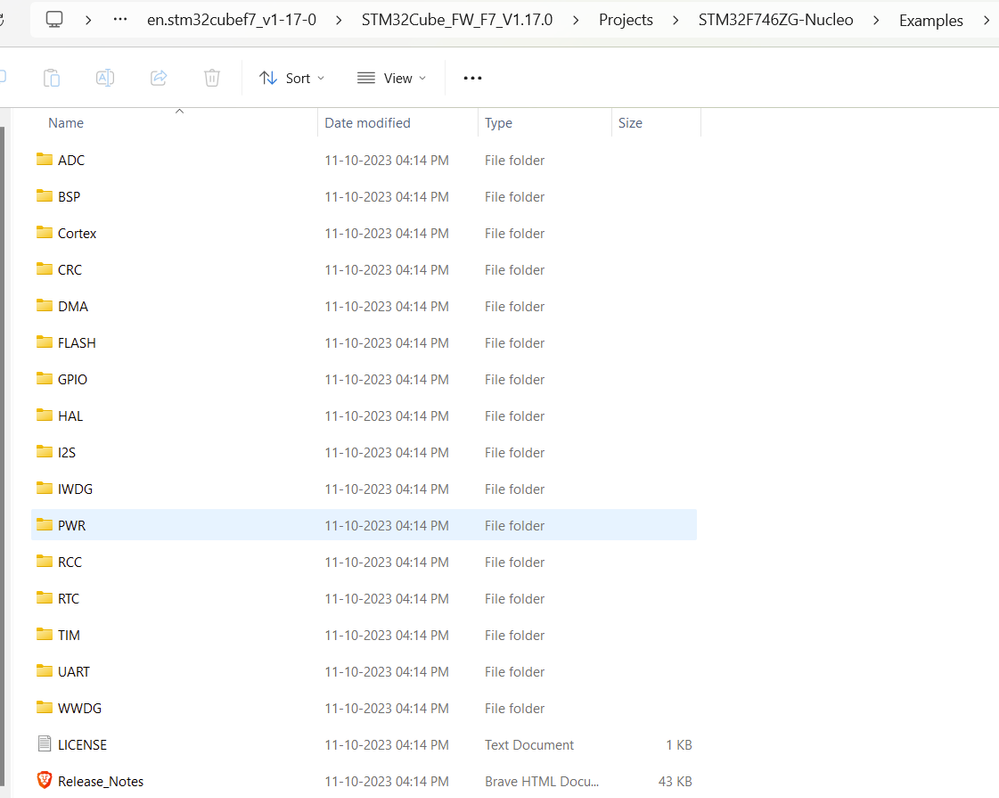999x798 pixels.
Task: Click Brave HTML Docu... type cell
Action: tap(542, 781)
